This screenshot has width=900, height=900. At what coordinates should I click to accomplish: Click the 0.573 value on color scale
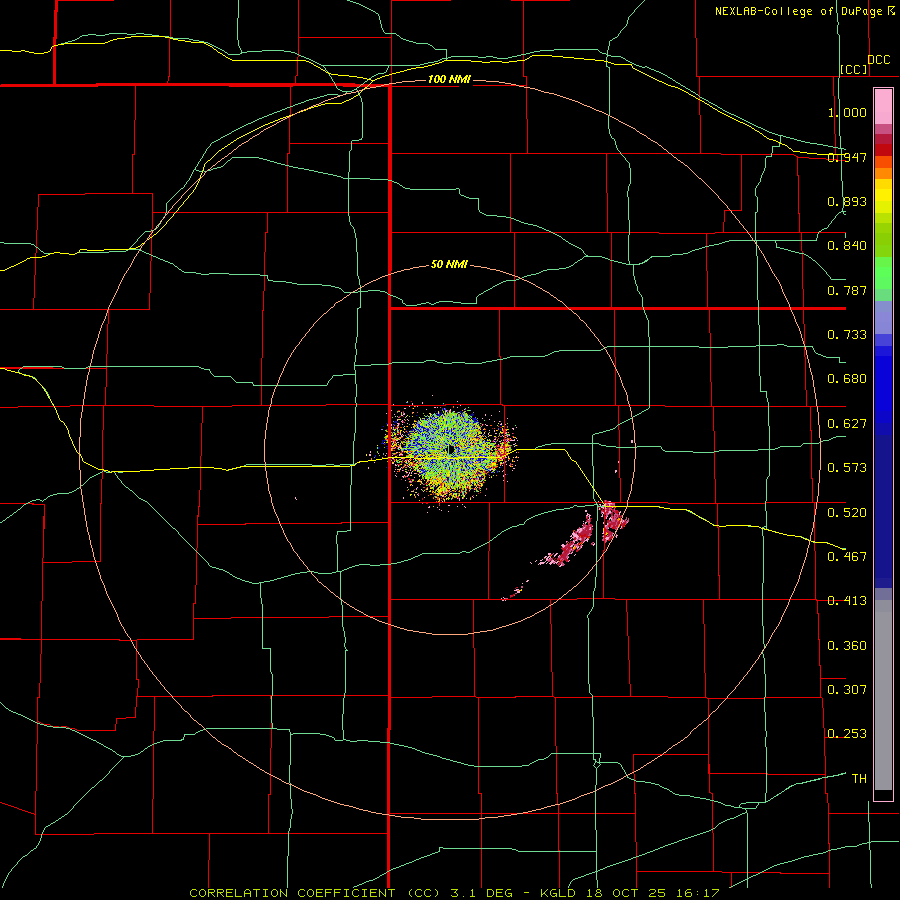click(847, 468)
